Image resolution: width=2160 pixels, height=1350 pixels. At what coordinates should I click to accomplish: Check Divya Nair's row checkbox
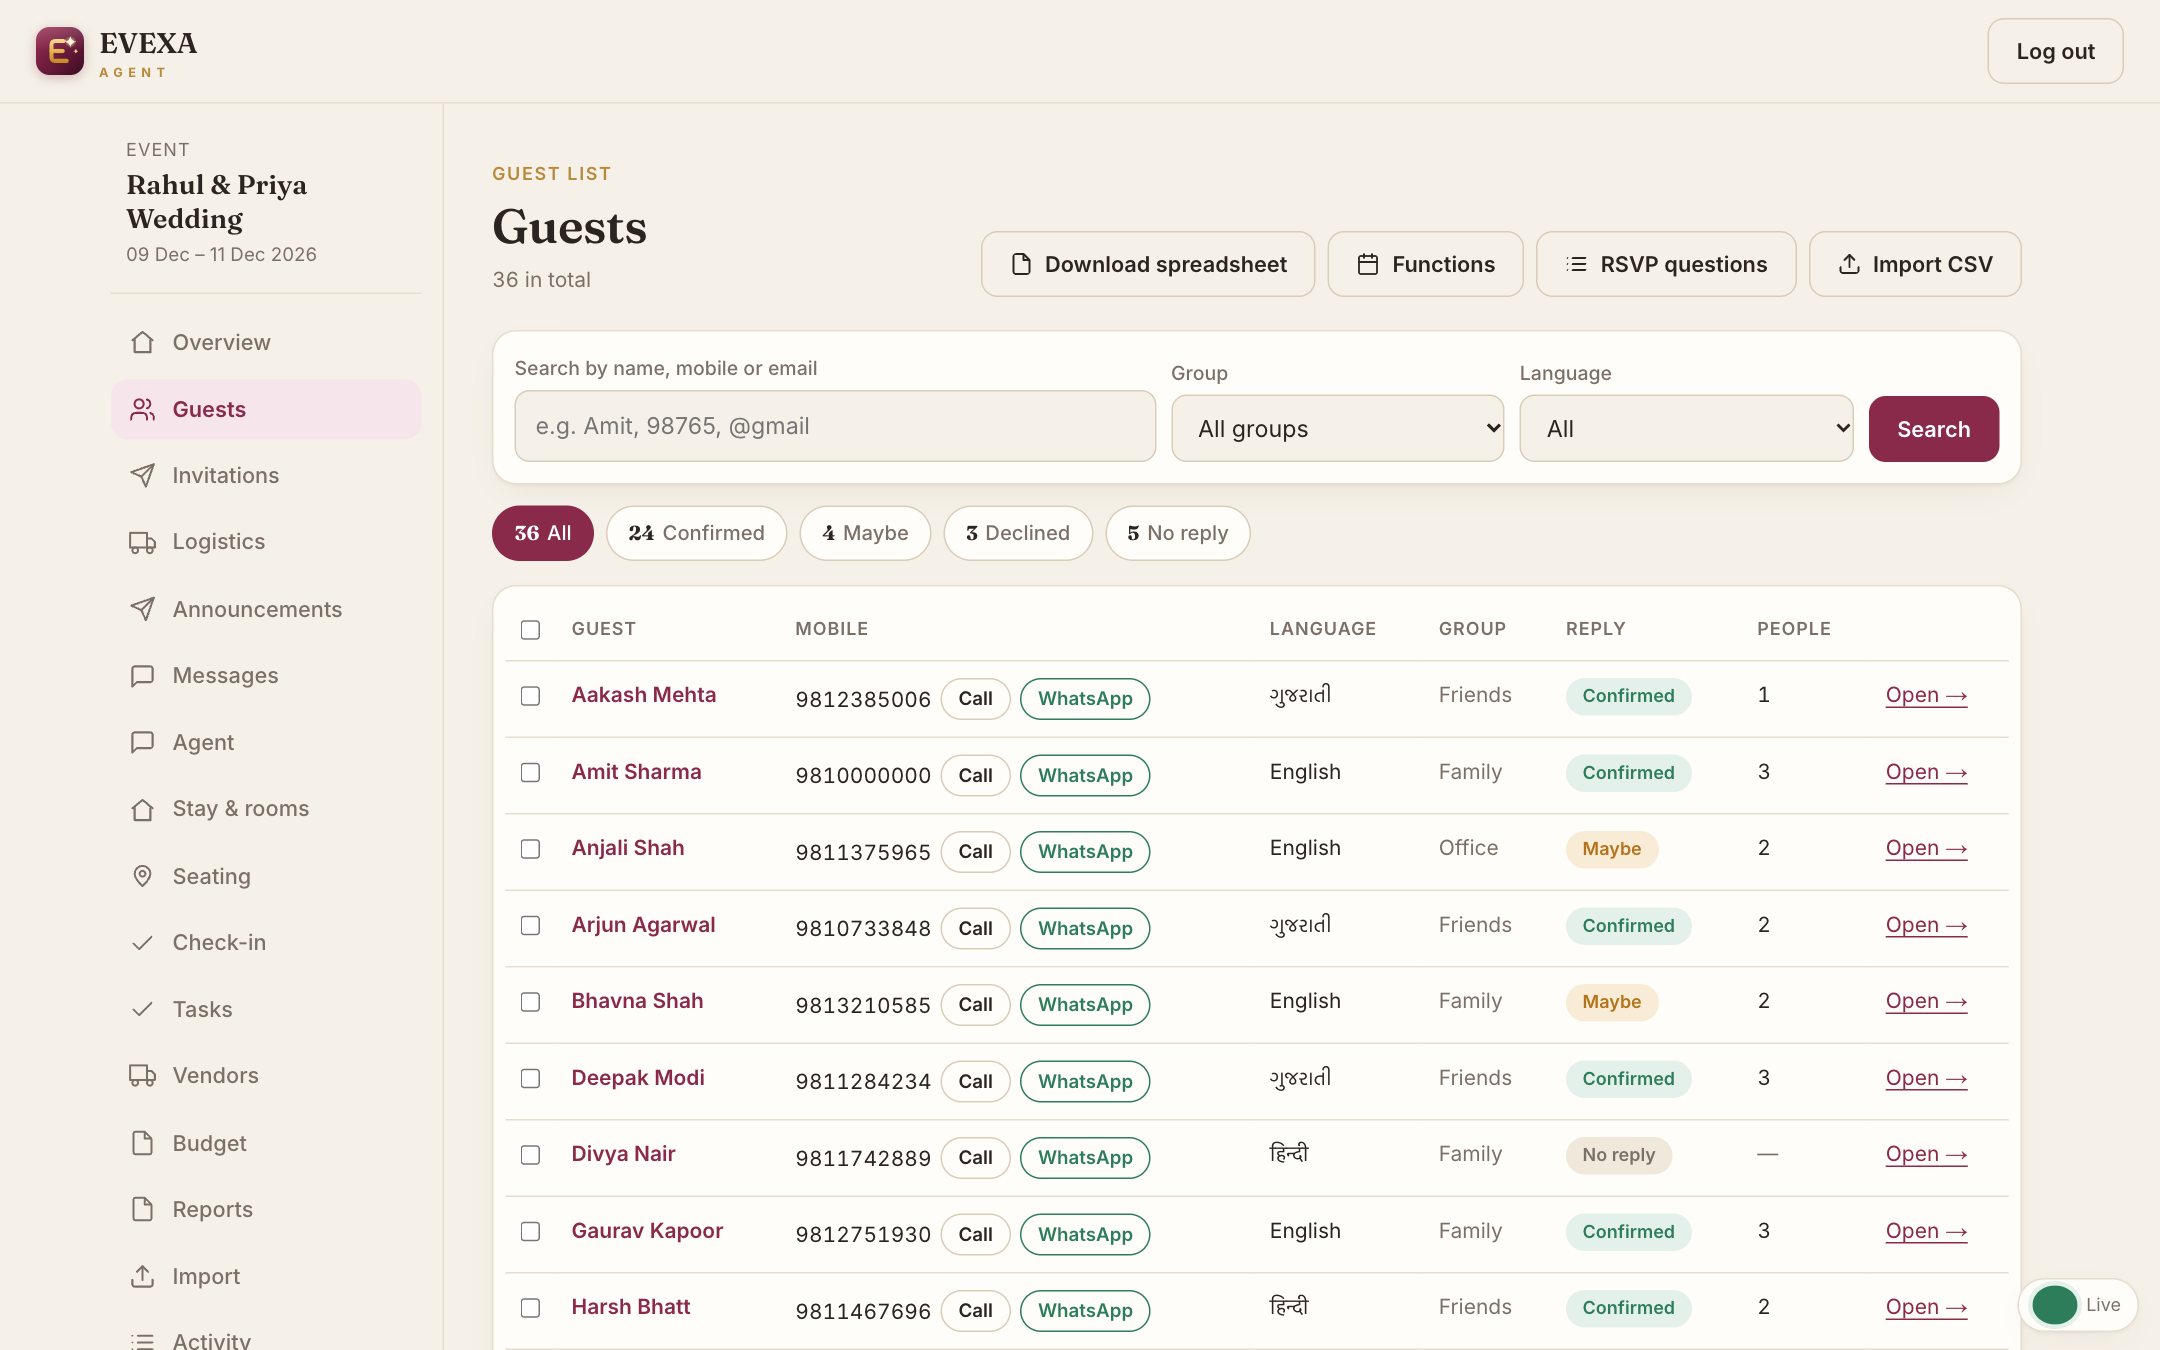tap(530, 1155)
